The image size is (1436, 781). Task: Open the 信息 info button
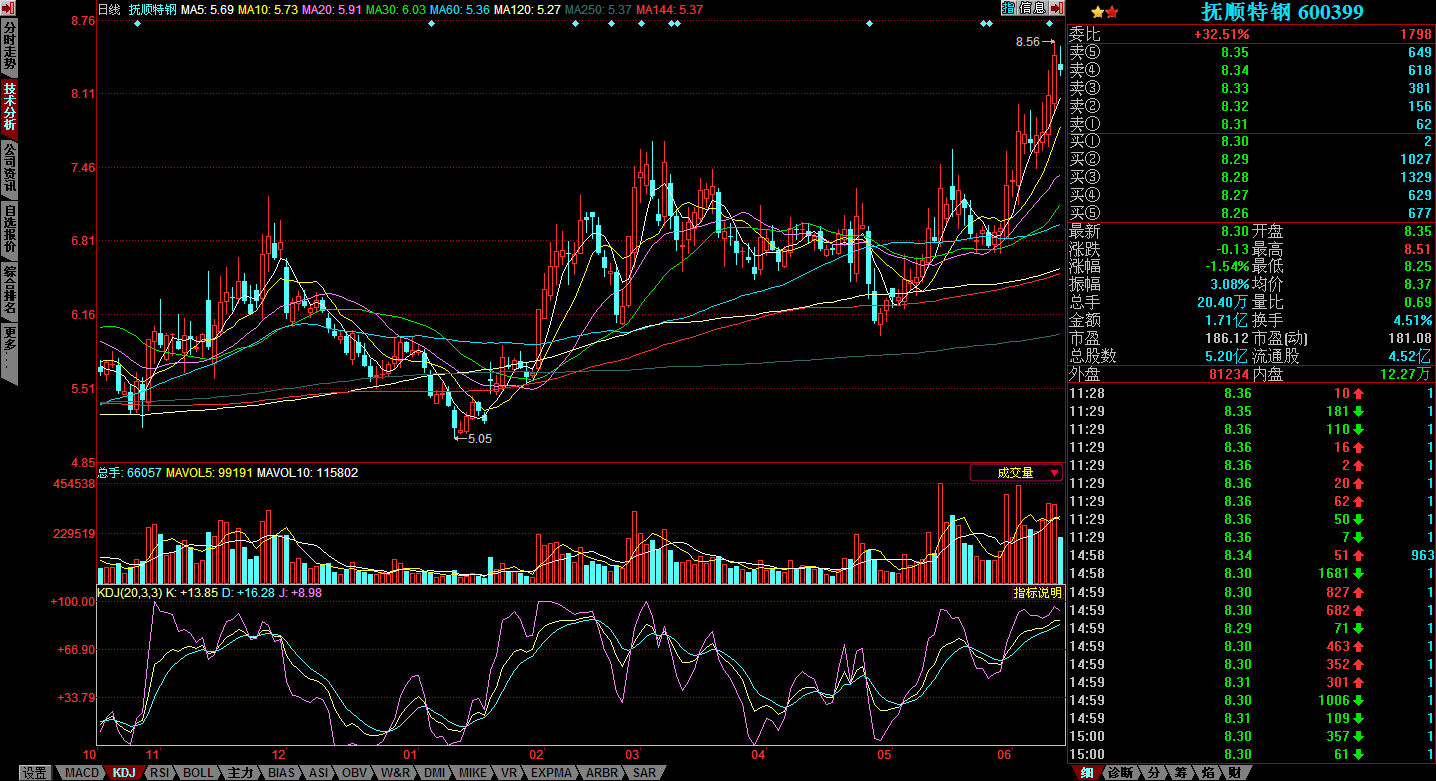tap(1032, 8)
